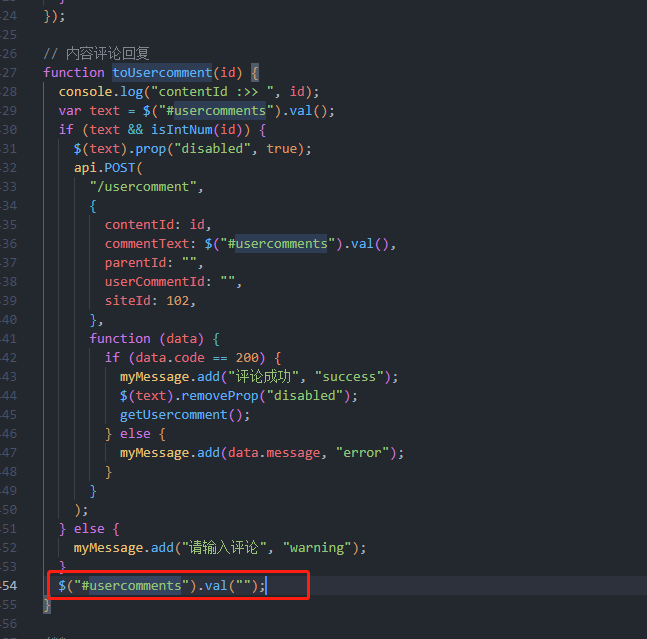Click "请输入评论" warning string
The width and height of the screenshot is (647, 639).
point(224,547)
